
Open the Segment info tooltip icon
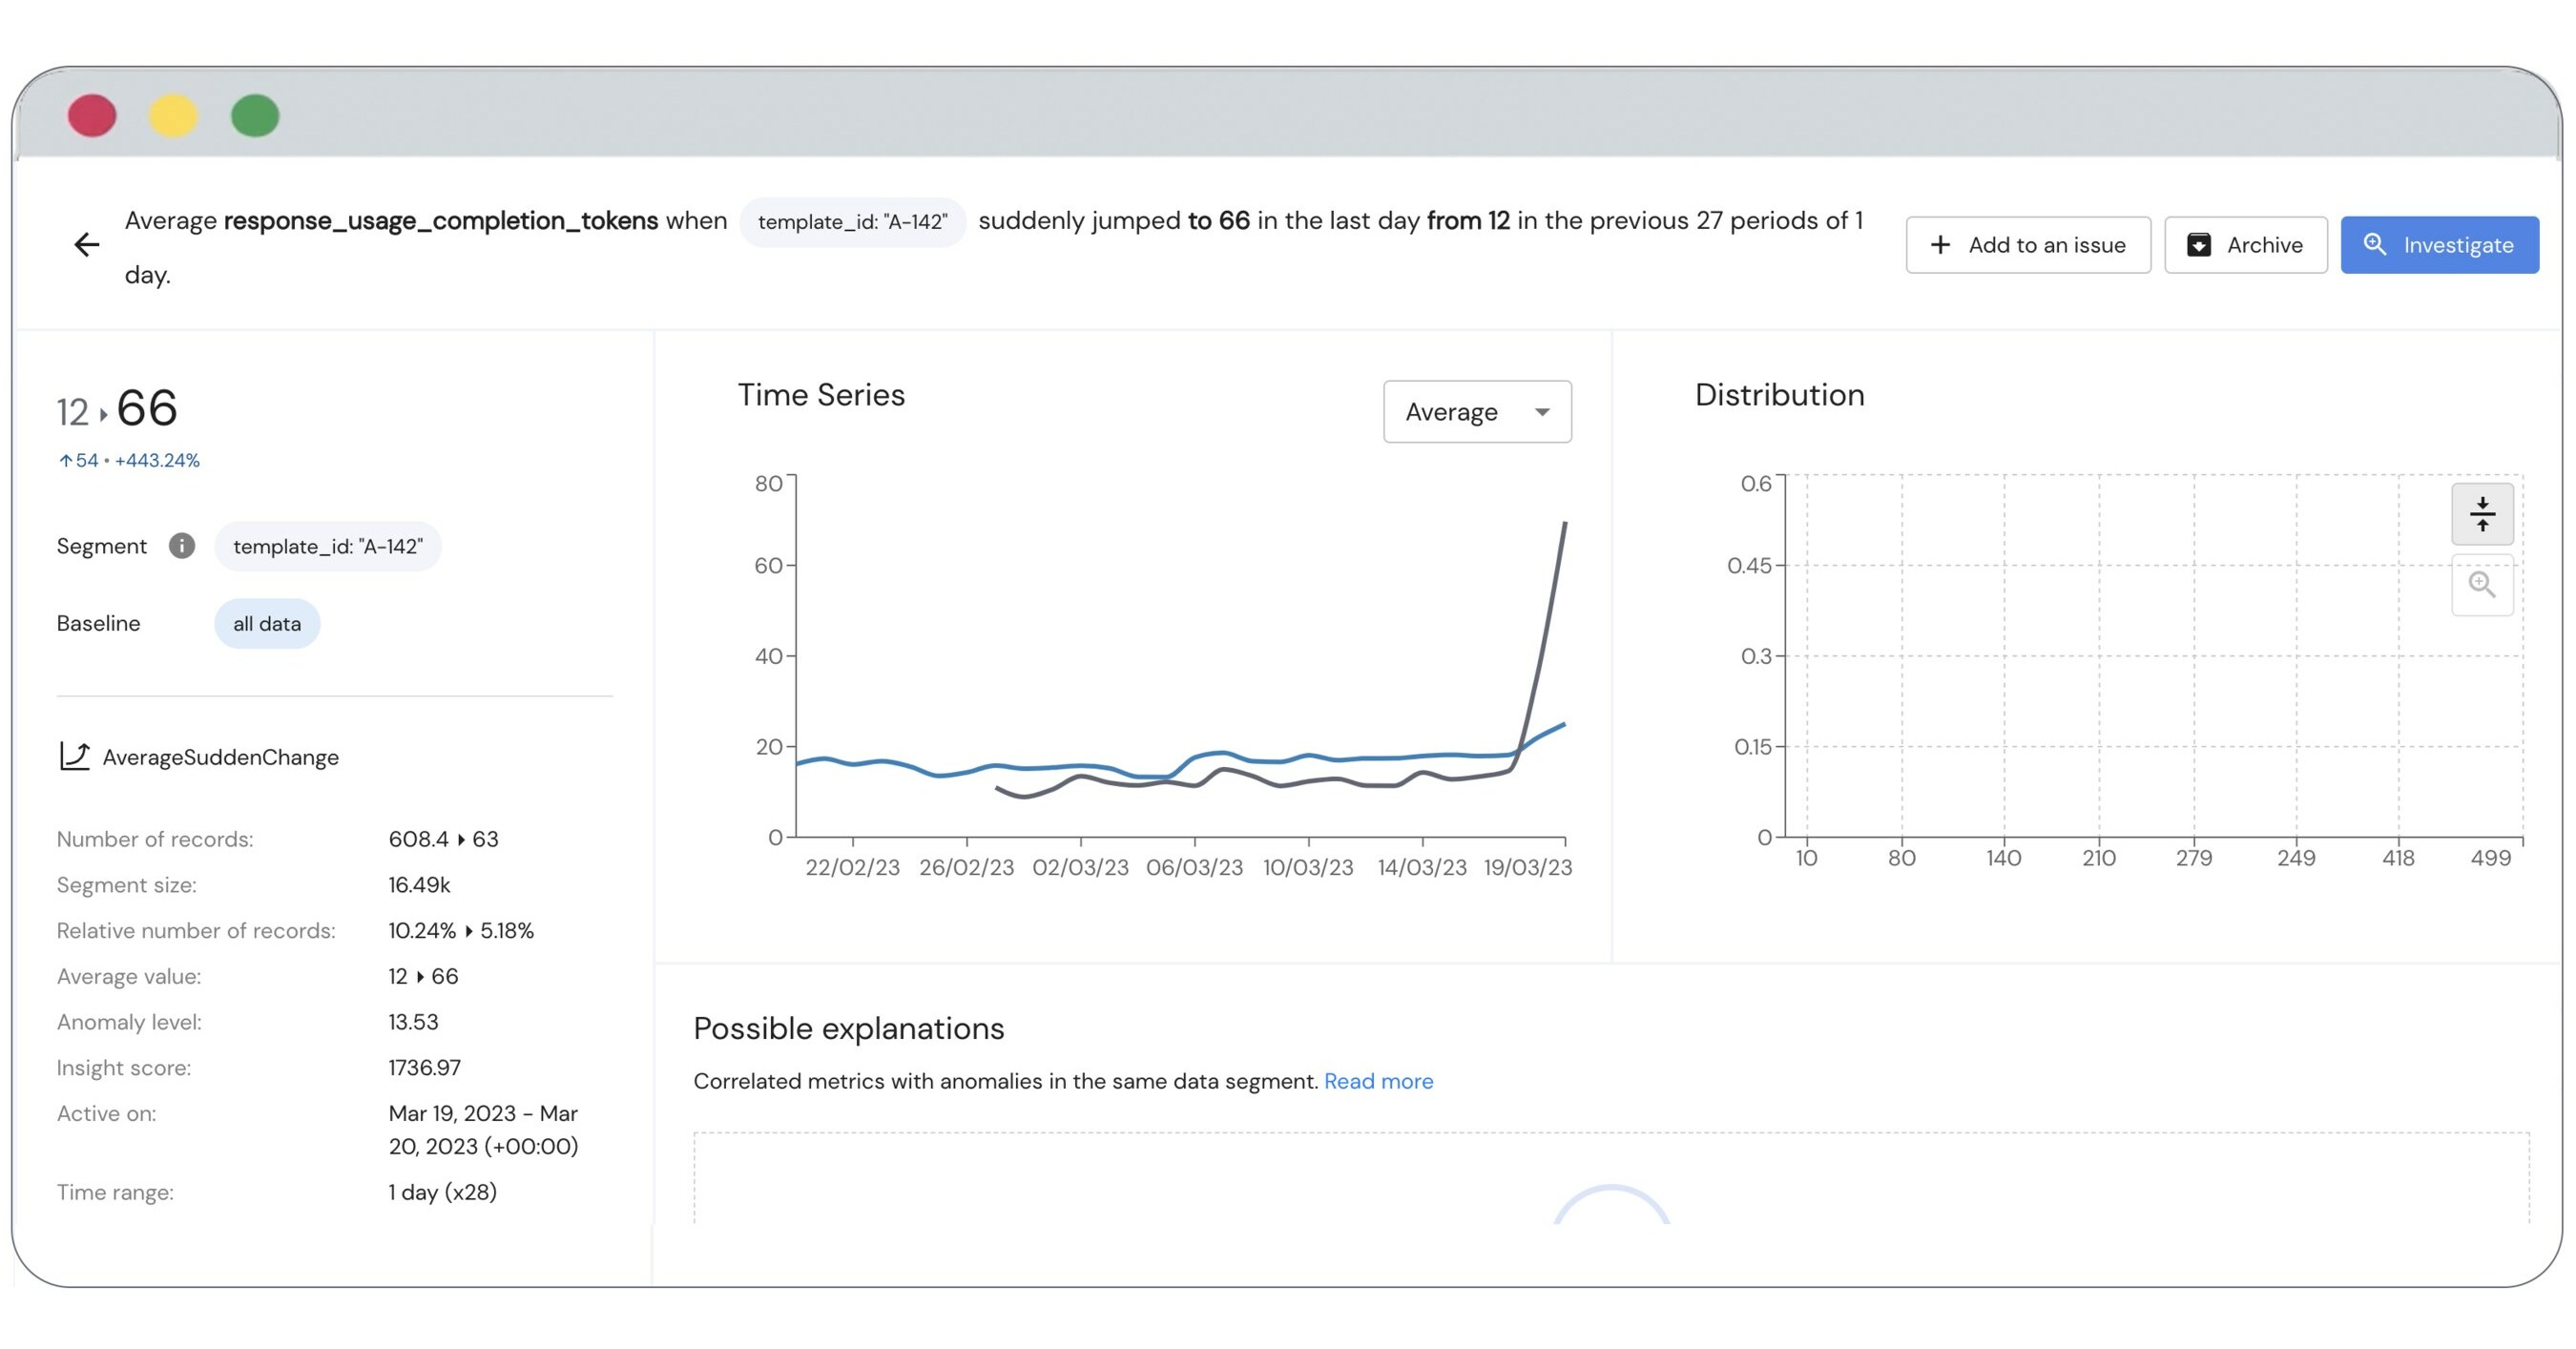[182, 546]
